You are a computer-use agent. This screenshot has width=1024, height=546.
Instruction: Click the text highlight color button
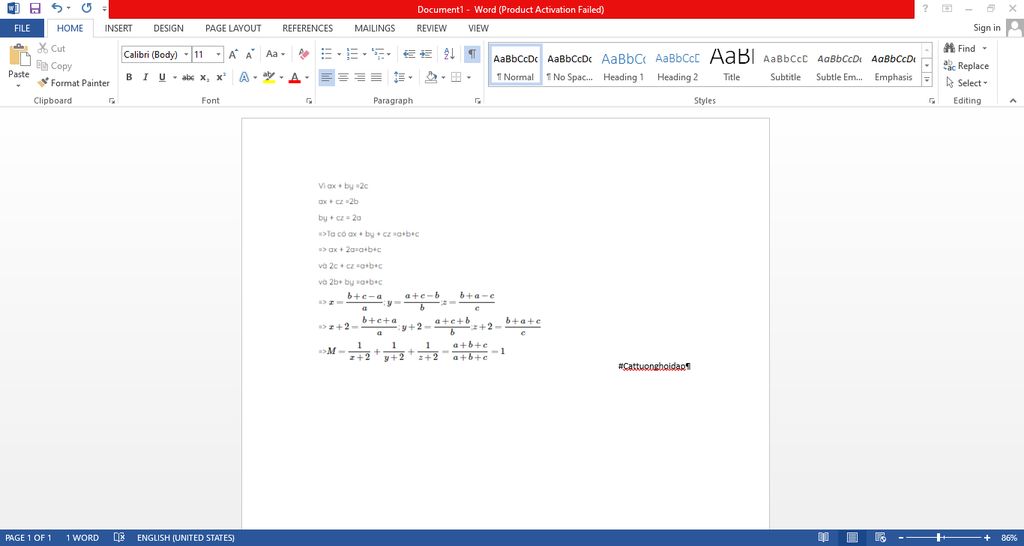[x=268, y=77]
